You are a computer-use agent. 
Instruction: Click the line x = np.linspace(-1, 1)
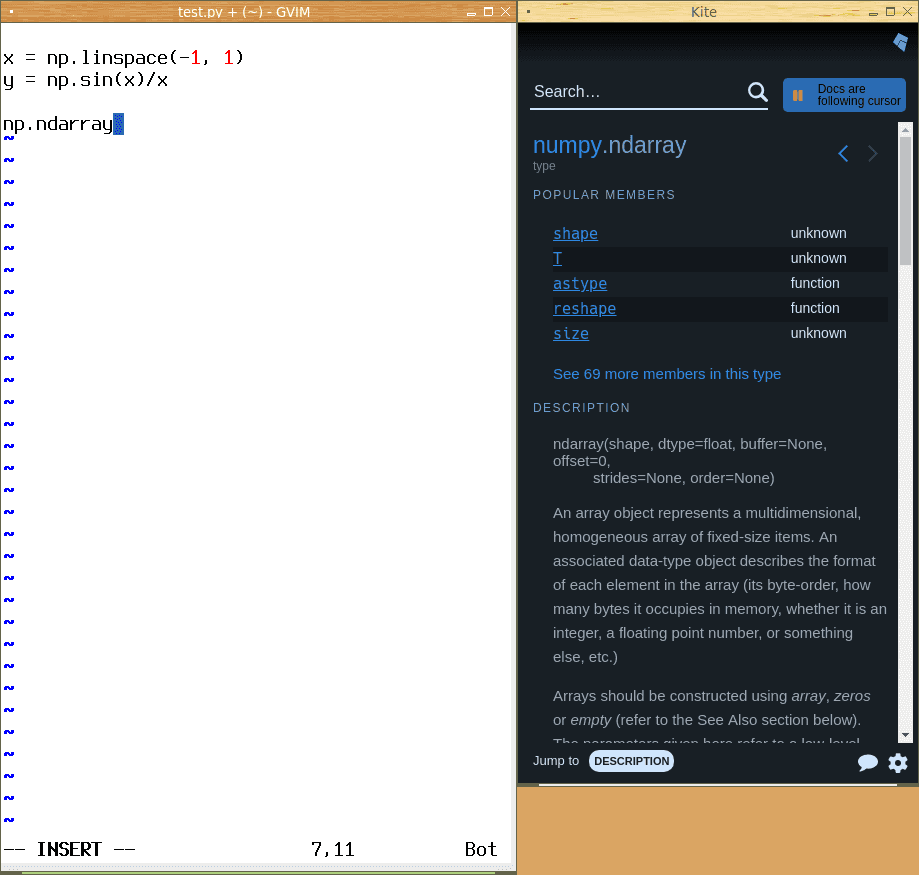(x=123, y=57)
